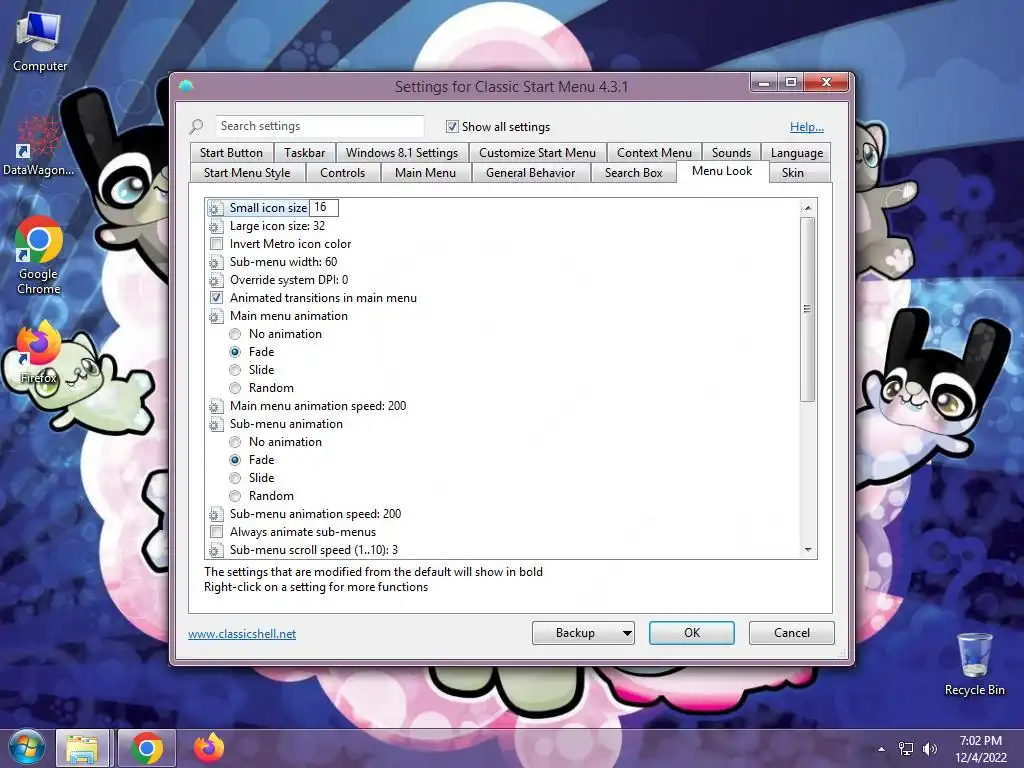The height and width of the screenshot is (768, 1024).
Task: Click the Classic Shell title bar icon
Action: point(185,86)
